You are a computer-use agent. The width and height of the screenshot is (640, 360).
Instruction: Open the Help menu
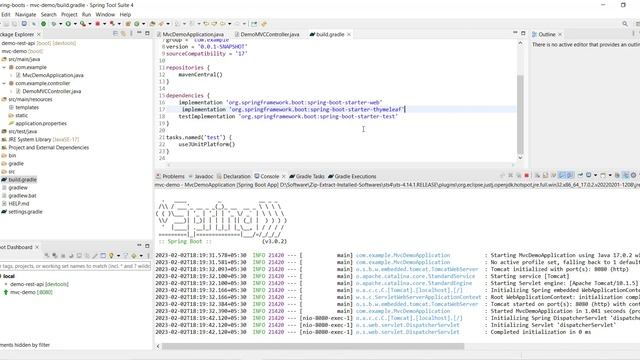point(125,14)
